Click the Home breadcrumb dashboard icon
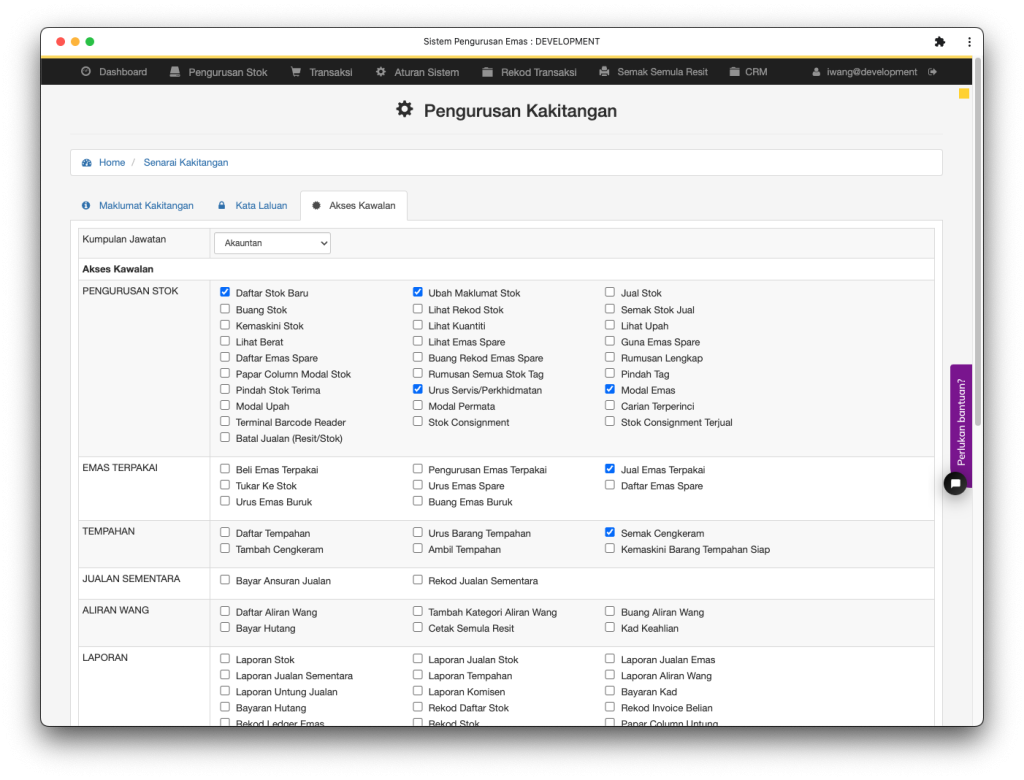The width and height of the screenshot is (1024, 780). [87, 162]
